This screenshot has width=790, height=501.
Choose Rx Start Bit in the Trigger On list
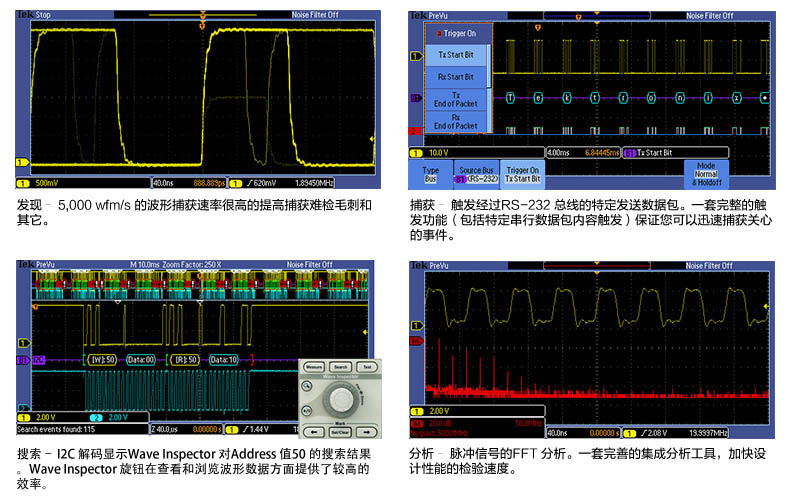tap(456, 76)
